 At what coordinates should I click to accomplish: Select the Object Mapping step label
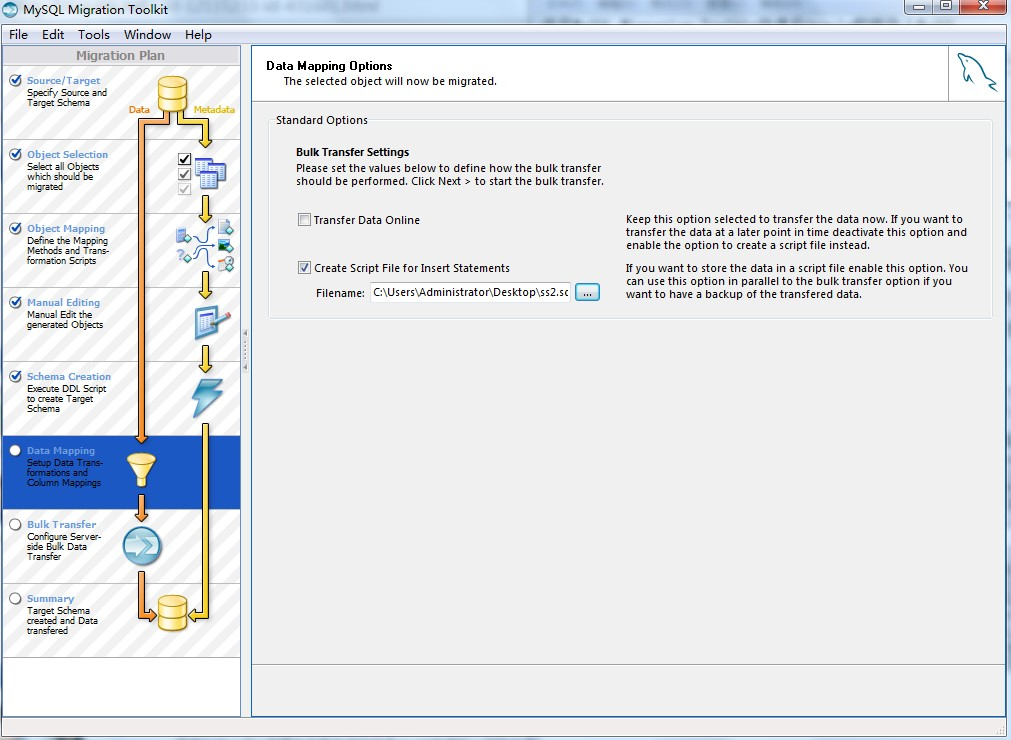tap(66, 228)
